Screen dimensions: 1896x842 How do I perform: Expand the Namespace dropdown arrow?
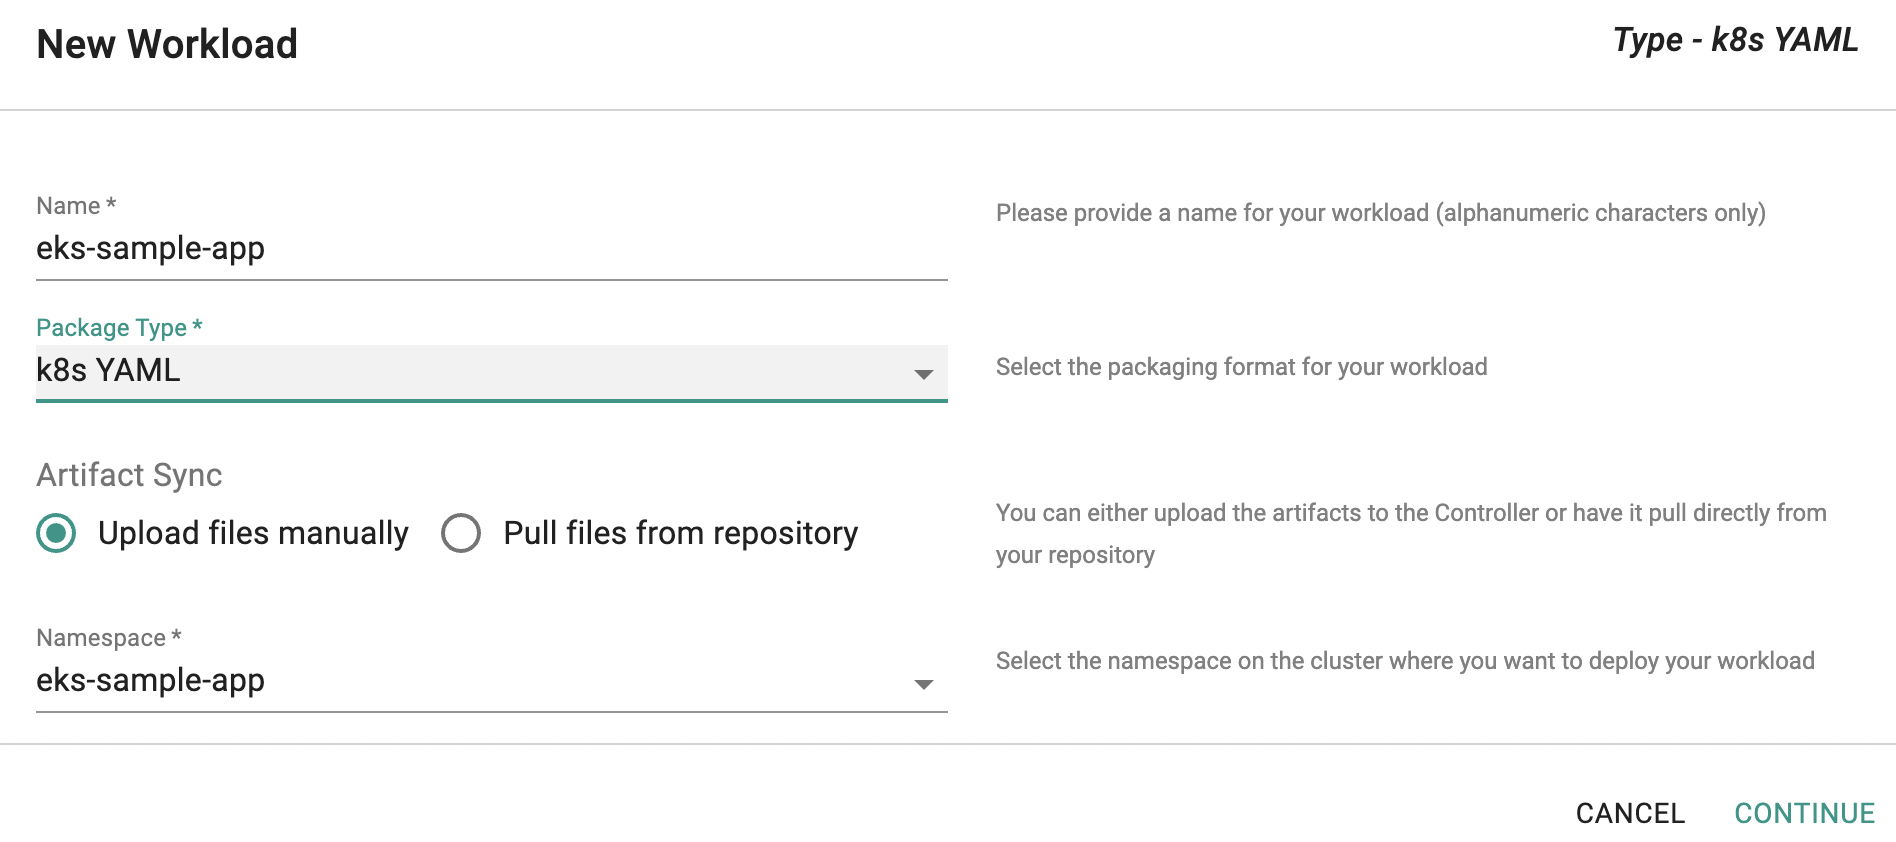924,685
